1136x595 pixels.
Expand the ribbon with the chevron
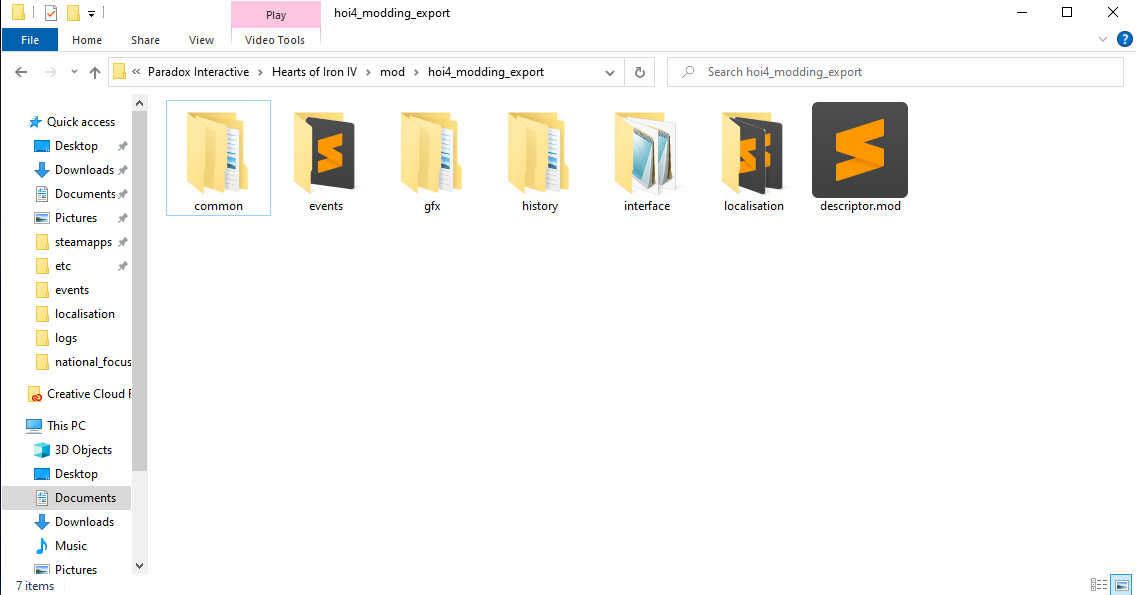click(x=1103, y=40)
